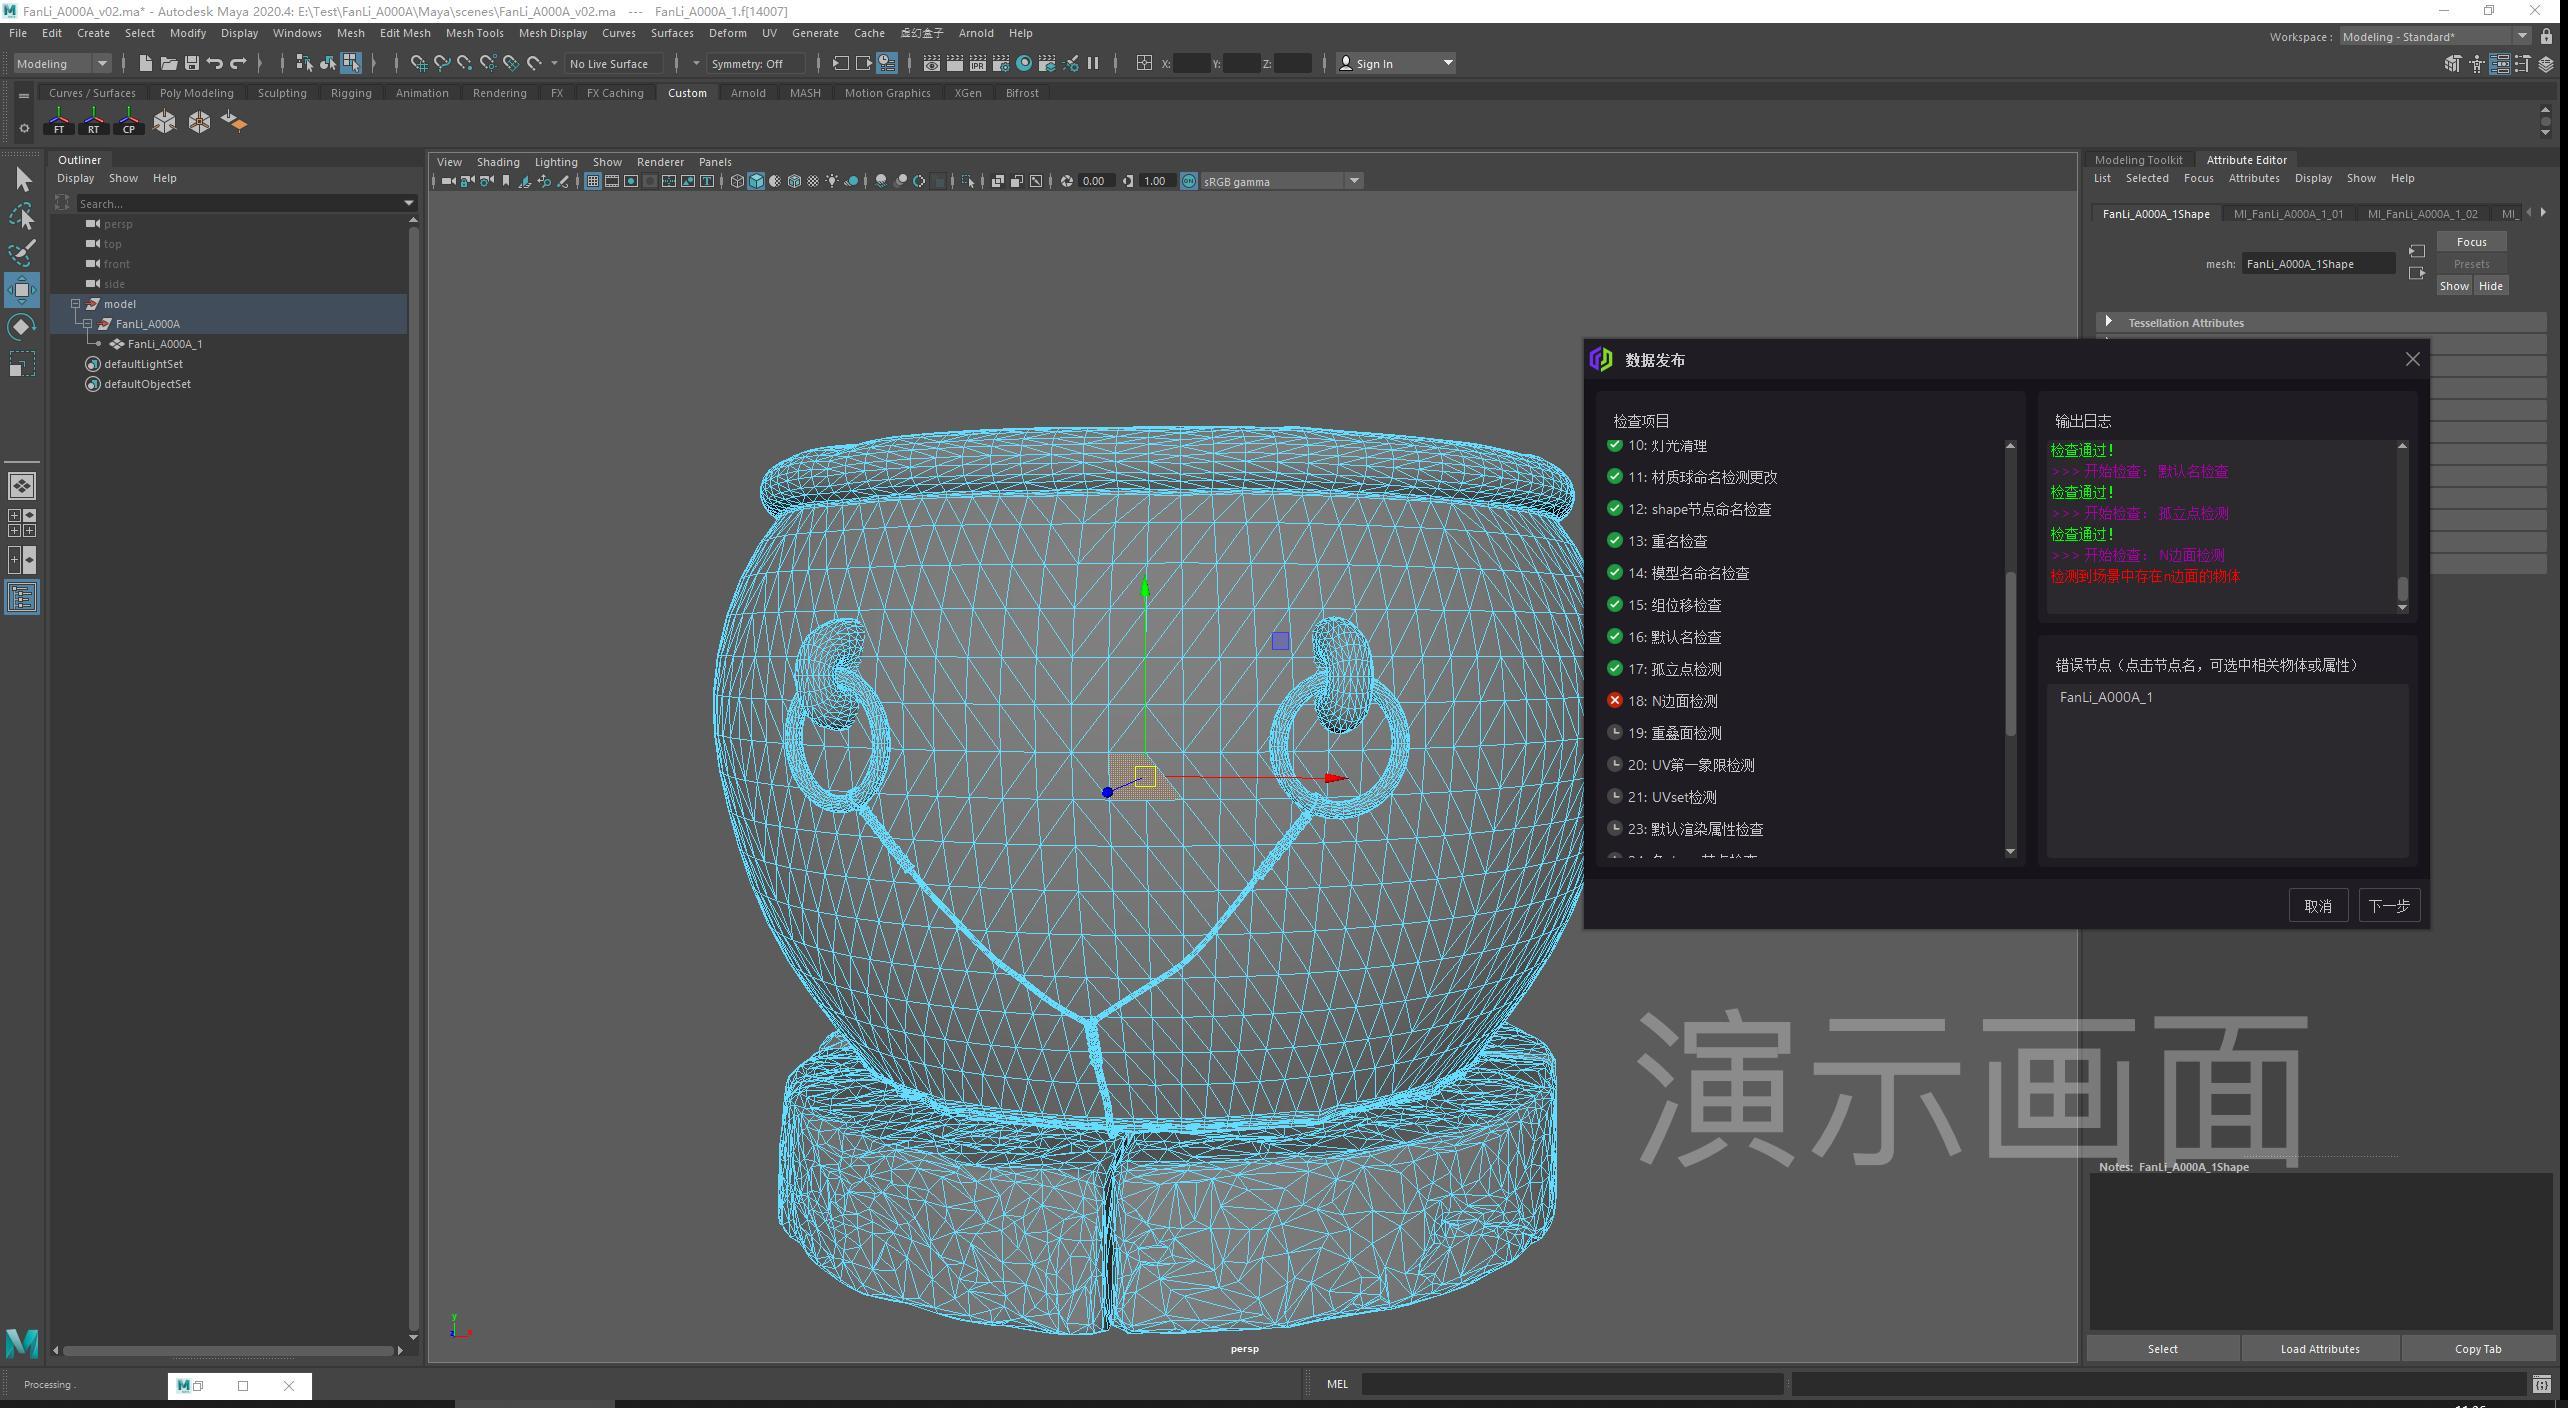The image size is (2568, 1408).
Task: Open the Mesh Tools menu
Action: (474, 33)
